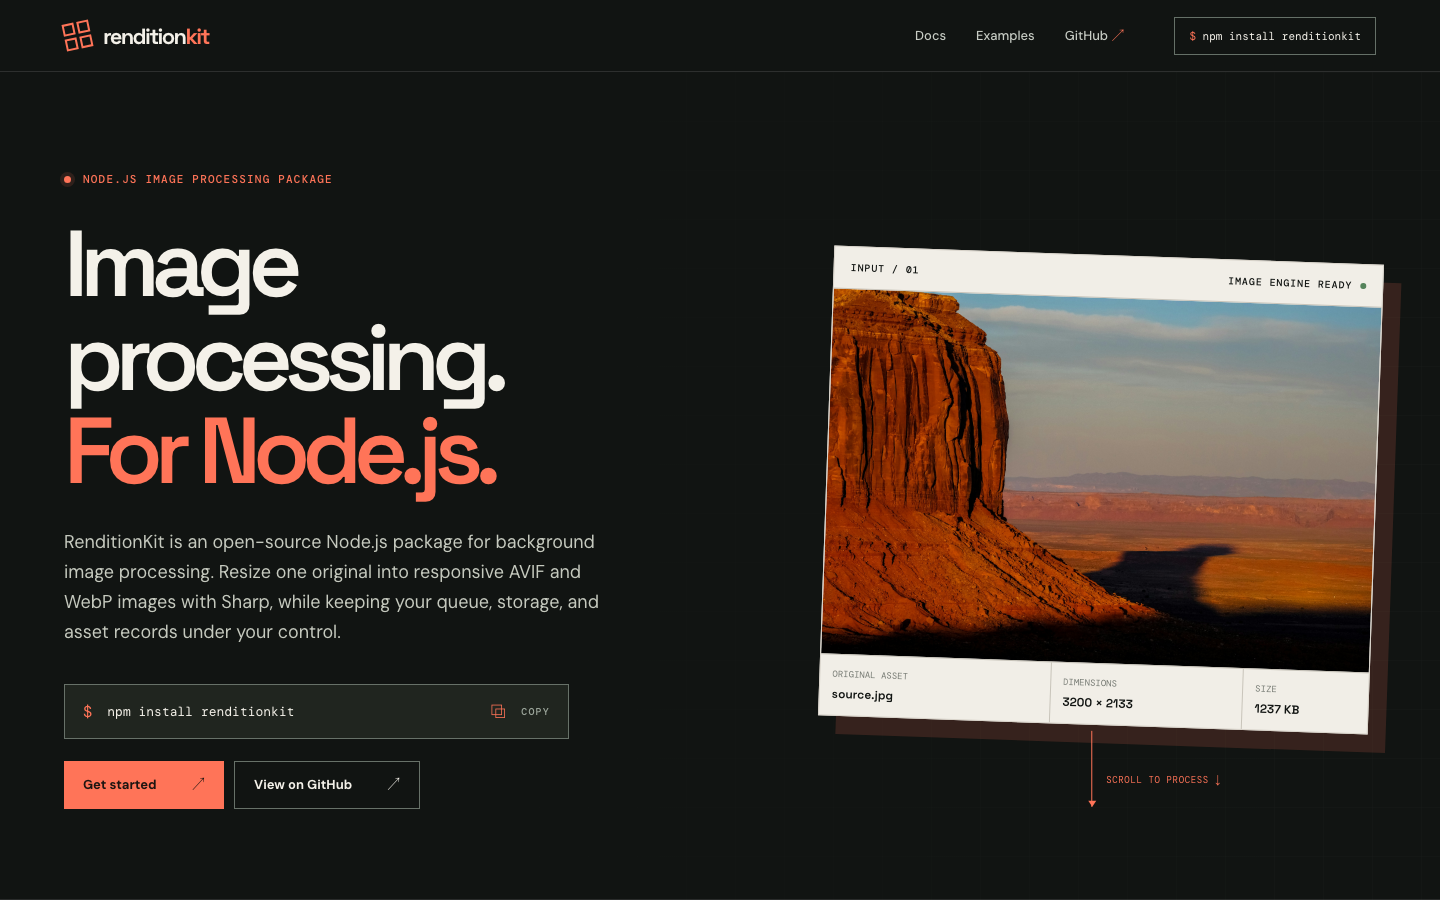Click the source.jpg file name
1440x900 pixels.
coord(862,695)
